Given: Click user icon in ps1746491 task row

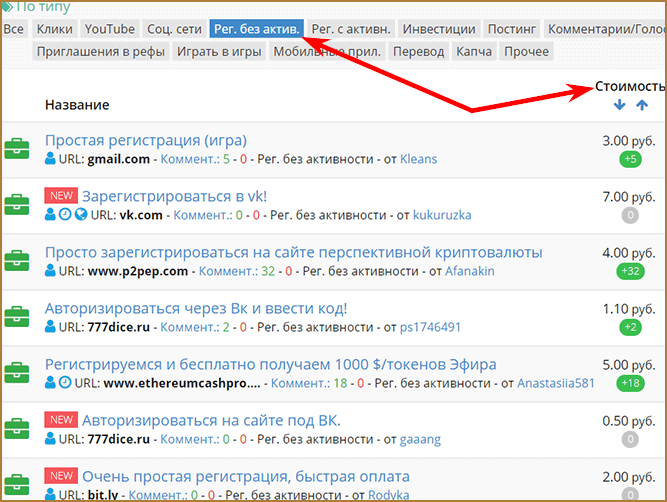Looking at the screenshot, I should 50,327.
